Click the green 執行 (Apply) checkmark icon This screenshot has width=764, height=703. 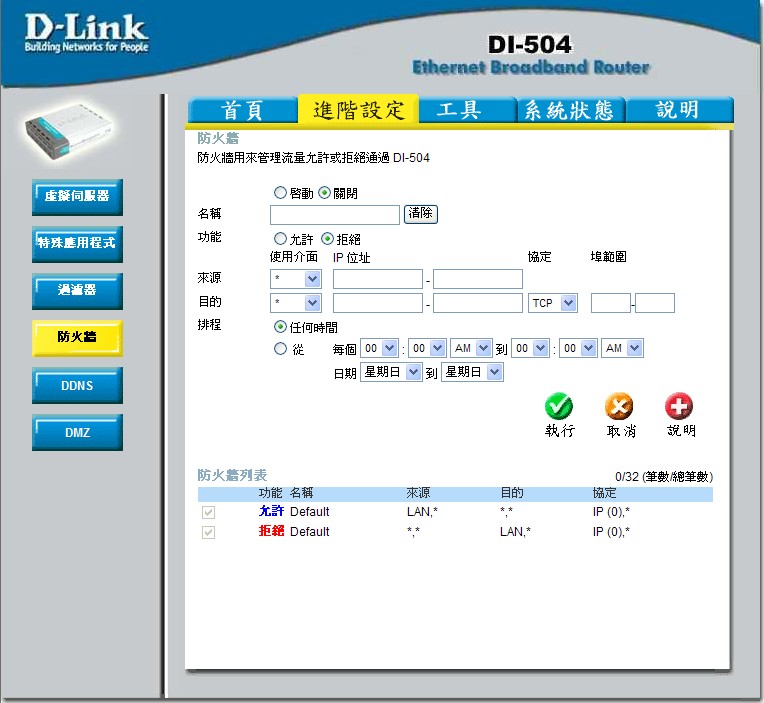pos(559,407)
